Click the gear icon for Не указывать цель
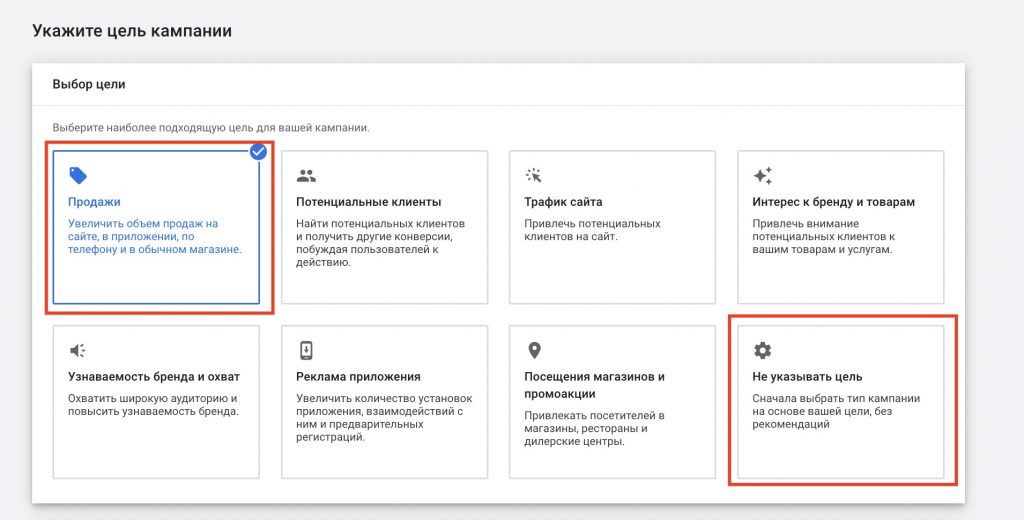This screenshot has height=520, width=1024. tap(762, 351)
